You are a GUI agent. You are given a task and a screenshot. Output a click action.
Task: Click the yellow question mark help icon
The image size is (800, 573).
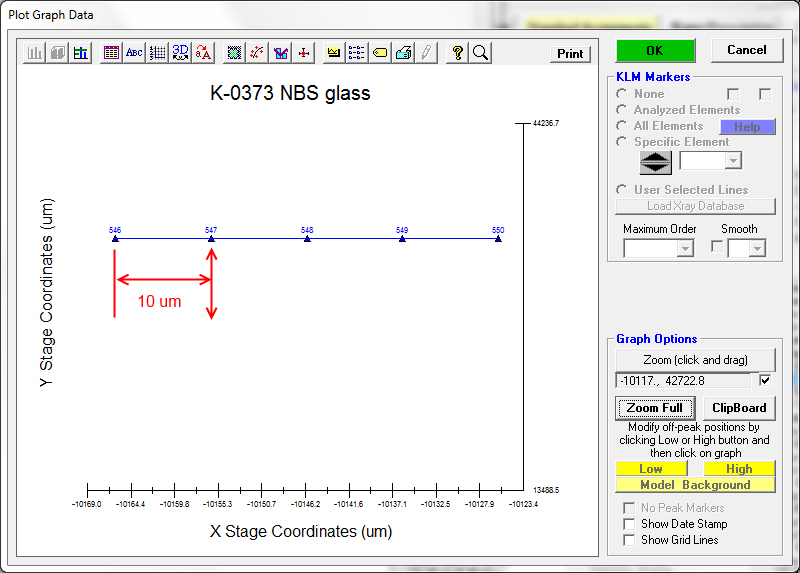457,53
